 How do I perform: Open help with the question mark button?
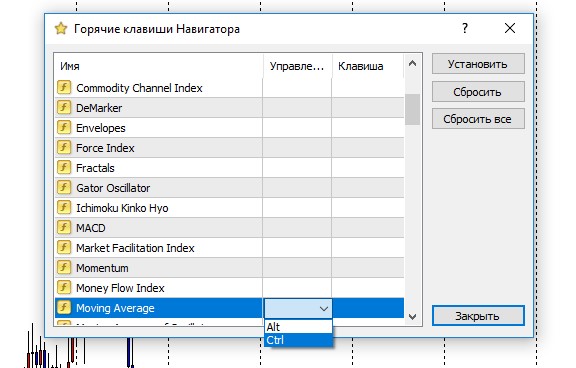pos(465,28)
